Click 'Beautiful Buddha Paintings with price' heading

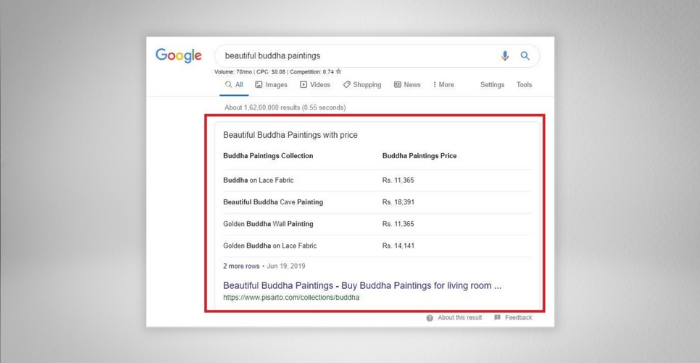click(x=290, y=135)
